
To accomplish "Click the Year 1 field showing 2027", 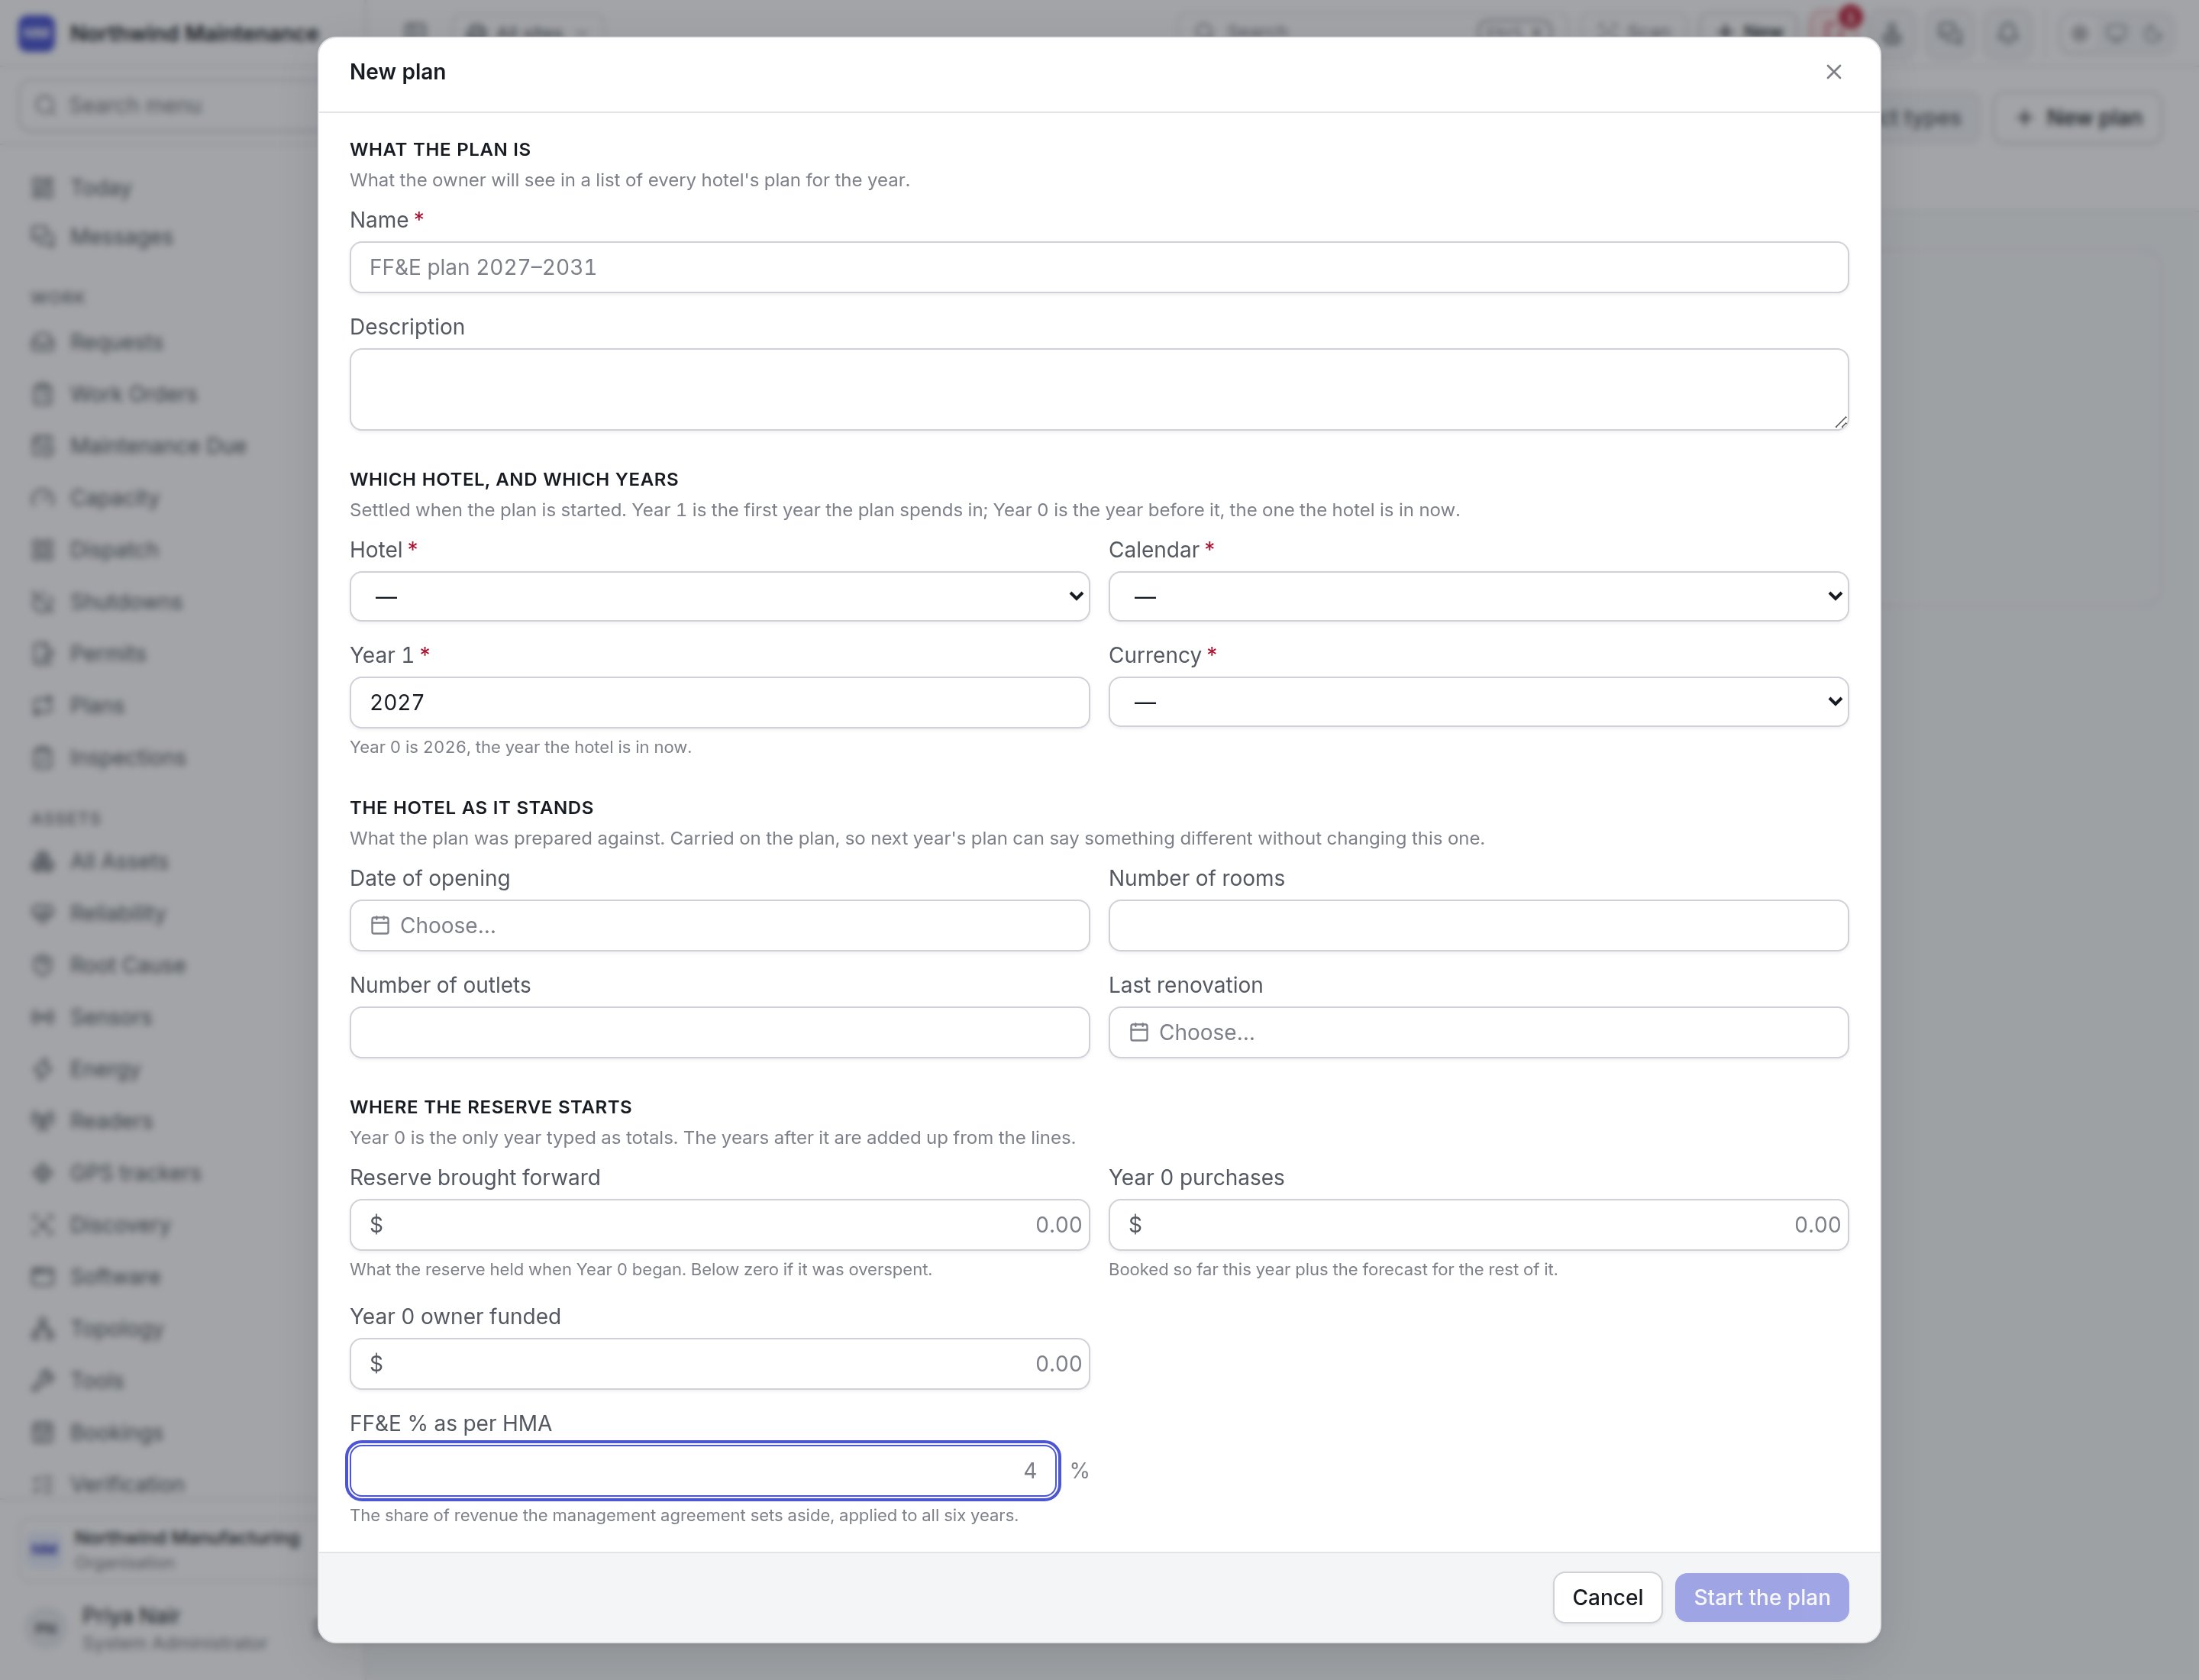I will pos(719,702).
